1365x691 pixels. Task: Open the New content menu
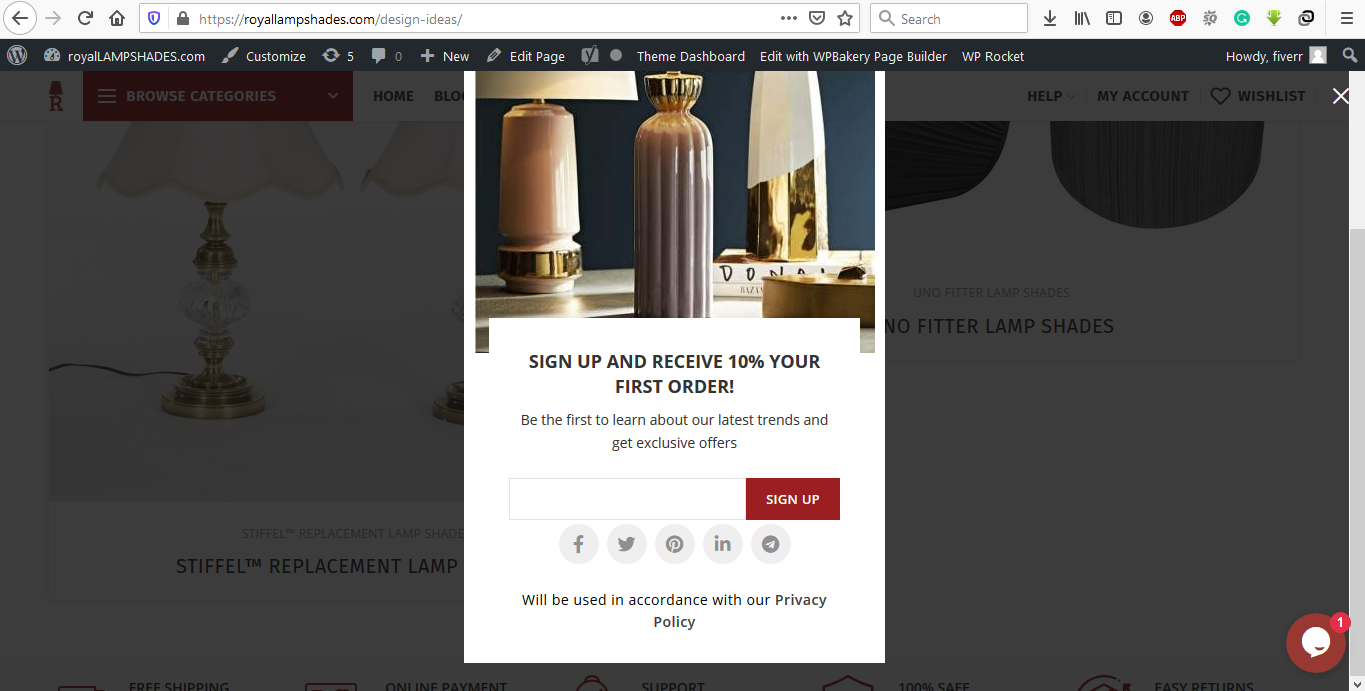445,56
